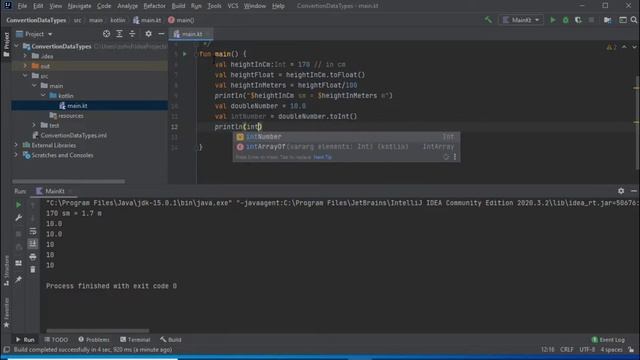Viewport: 640px width, 360px height.
Task: Select intArrayOf completion suggestion
Action: pyautogui.click(x=346, y=147)
